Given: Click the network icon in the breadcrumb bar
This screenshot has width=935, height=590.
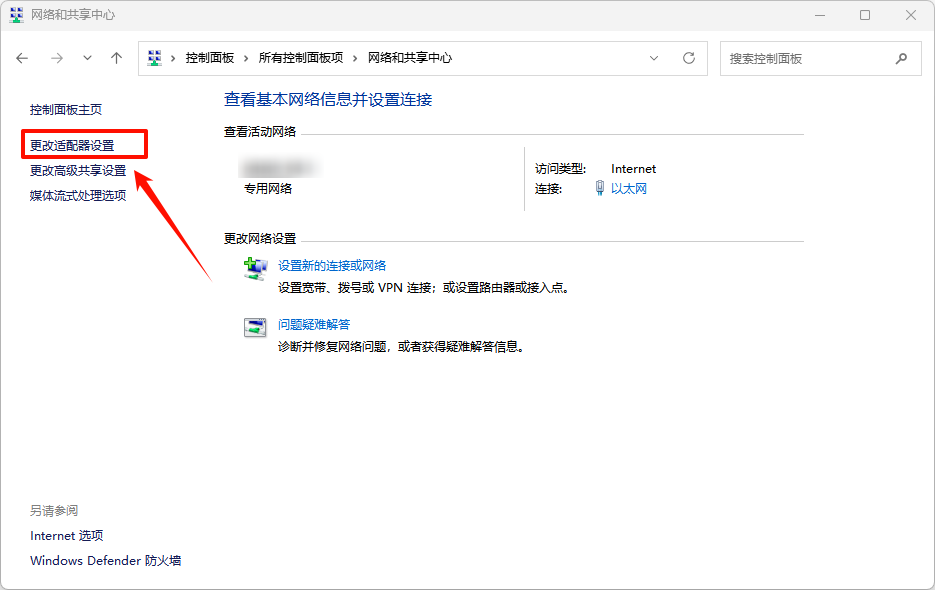Looking at the screenshot, I should point(154,58).
